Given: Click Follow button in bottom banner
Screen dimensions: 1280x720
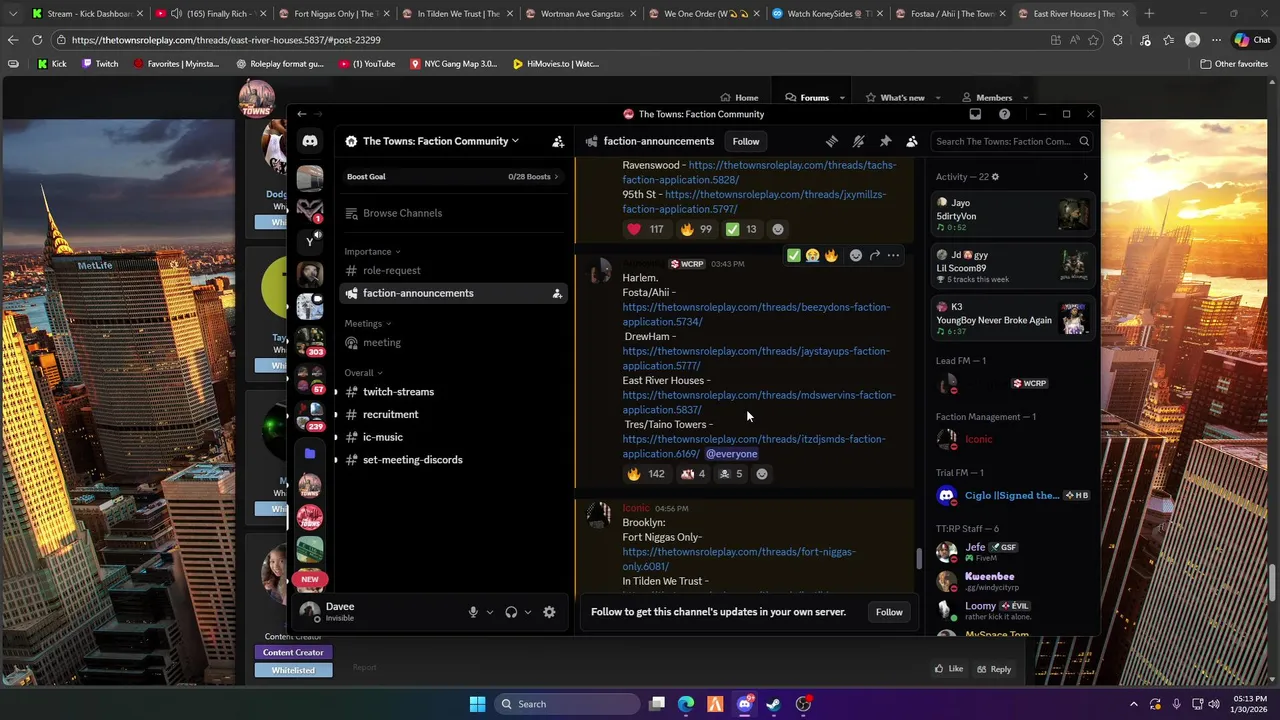Looking at the screenshot, I should 889,612.
